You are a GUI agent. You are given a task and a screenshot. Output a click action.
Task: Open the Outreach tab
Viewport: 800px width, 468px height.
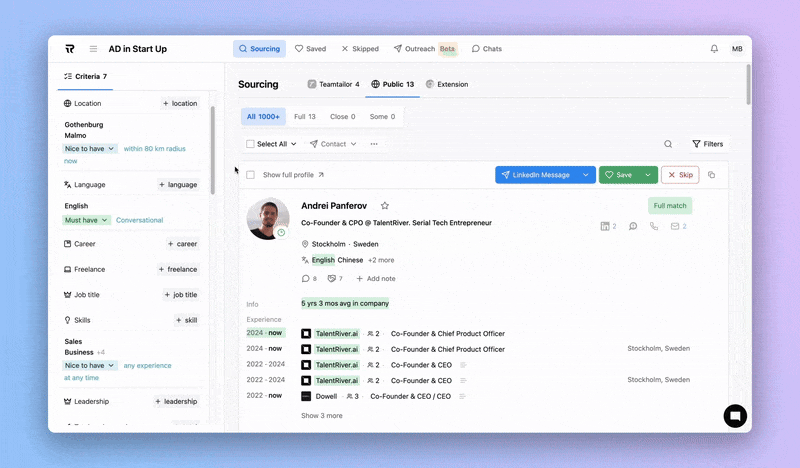(x=425, y=48)
